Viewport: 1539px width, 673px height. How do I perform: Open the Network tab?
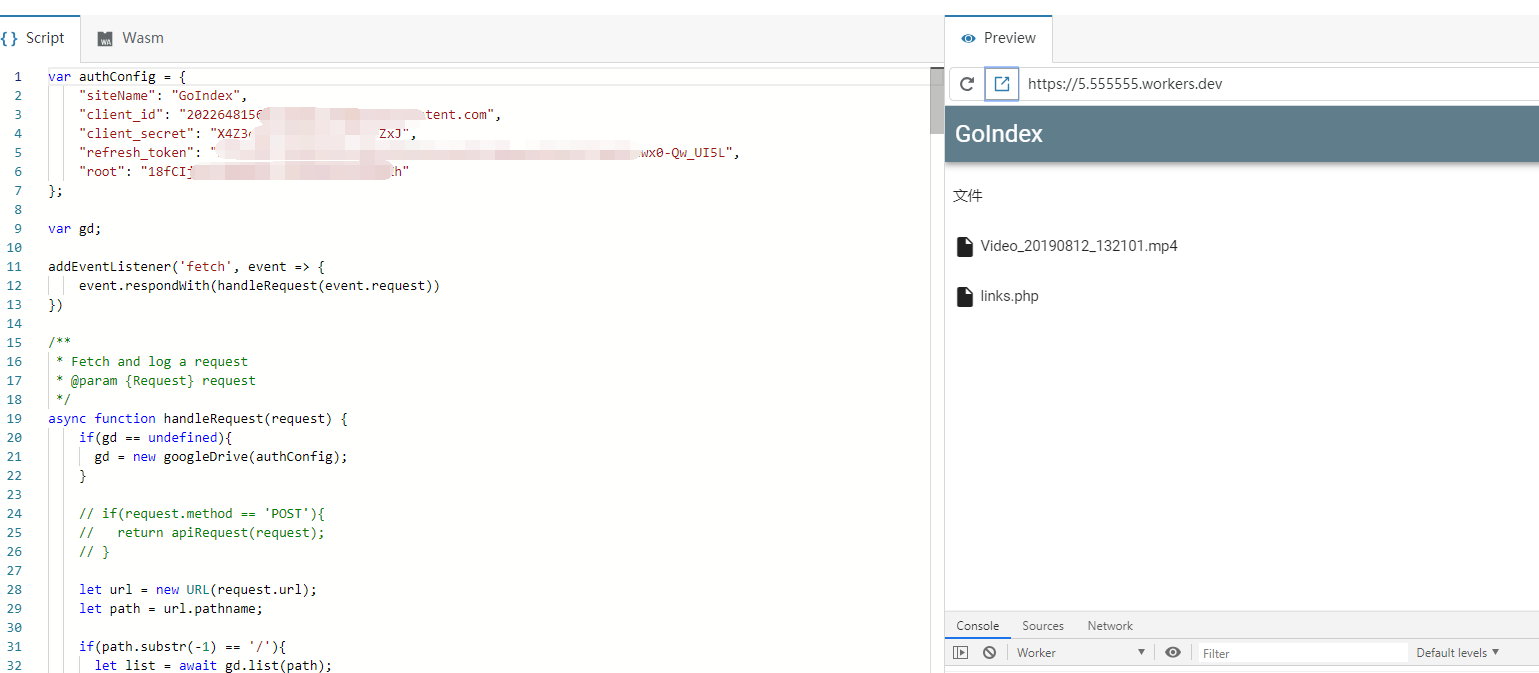(1110, 626)
